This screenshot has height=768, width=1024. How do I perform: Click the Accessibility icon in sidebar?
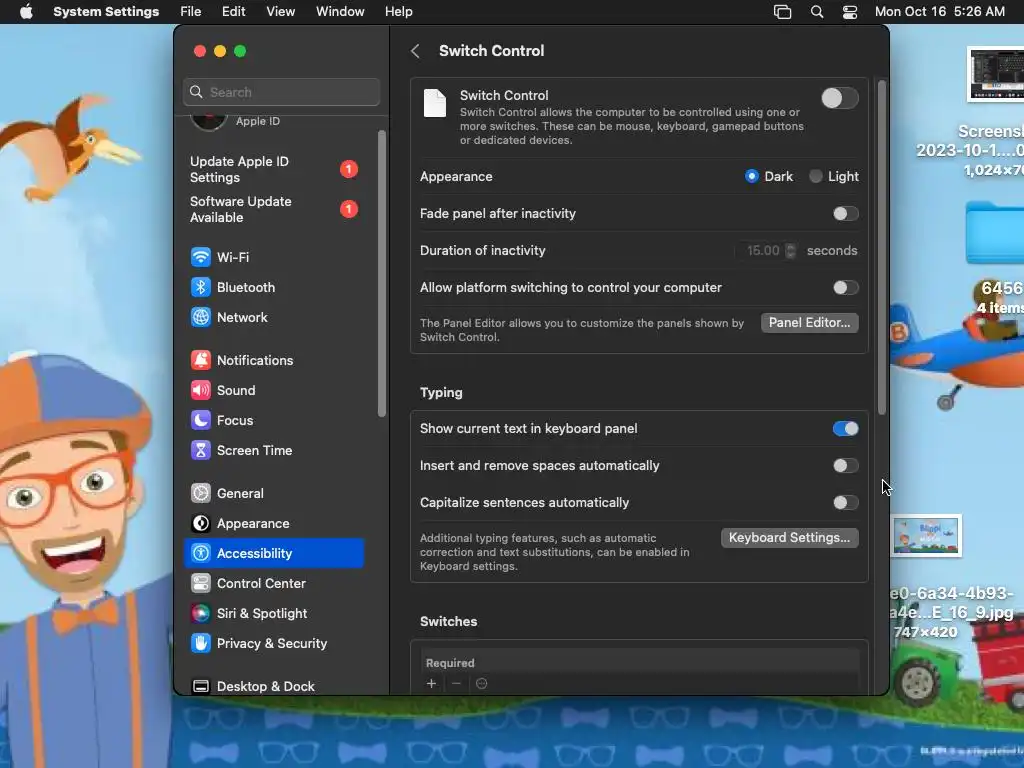point(200,554)
